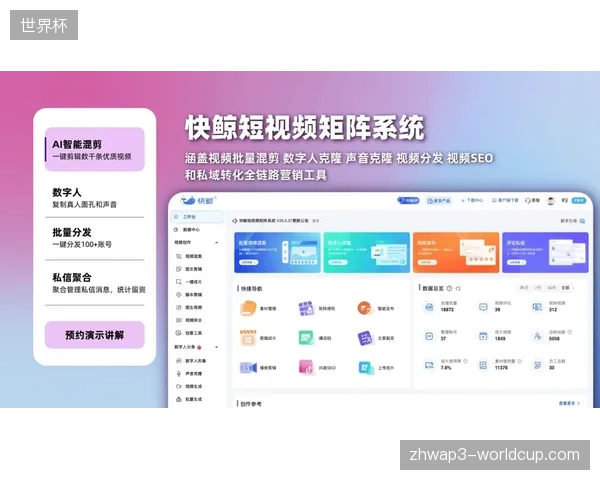Click the calendar icon next to 1849
The image size is (600, 480).
pyautogui.click(x=483, y=336)
